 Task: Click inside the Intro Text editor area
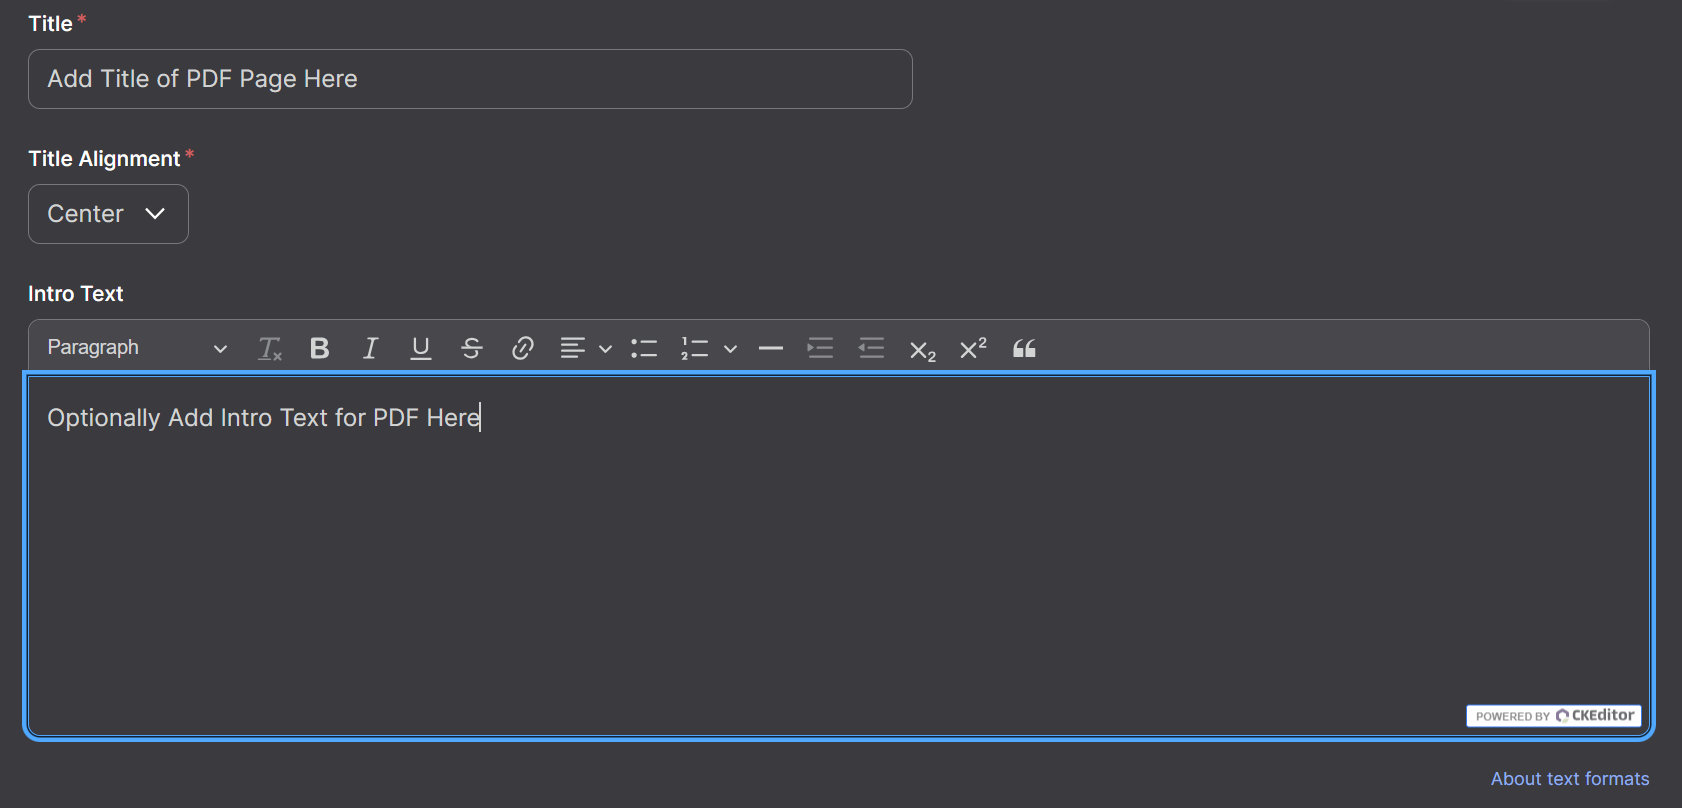839,556
